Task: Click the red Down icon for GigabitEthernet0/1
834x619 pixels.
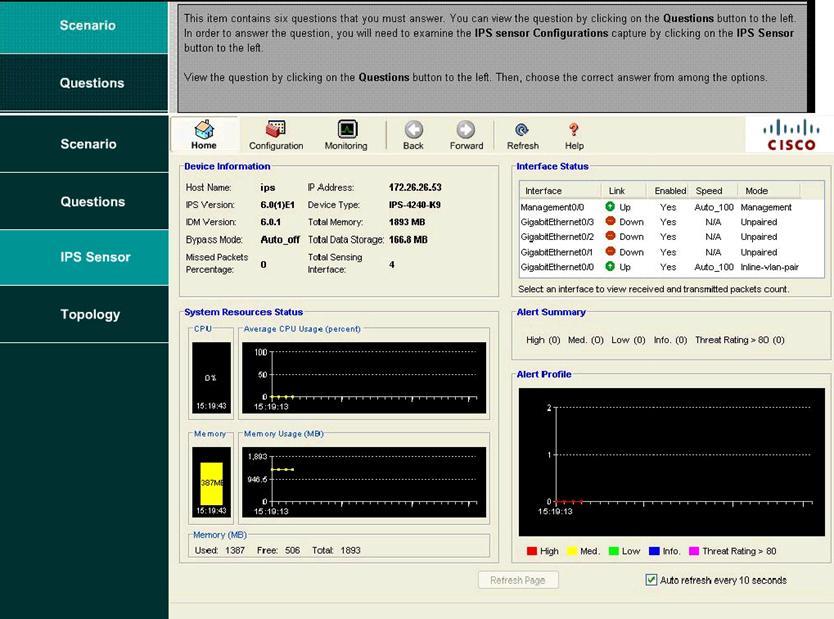Action: pos(610,252)
